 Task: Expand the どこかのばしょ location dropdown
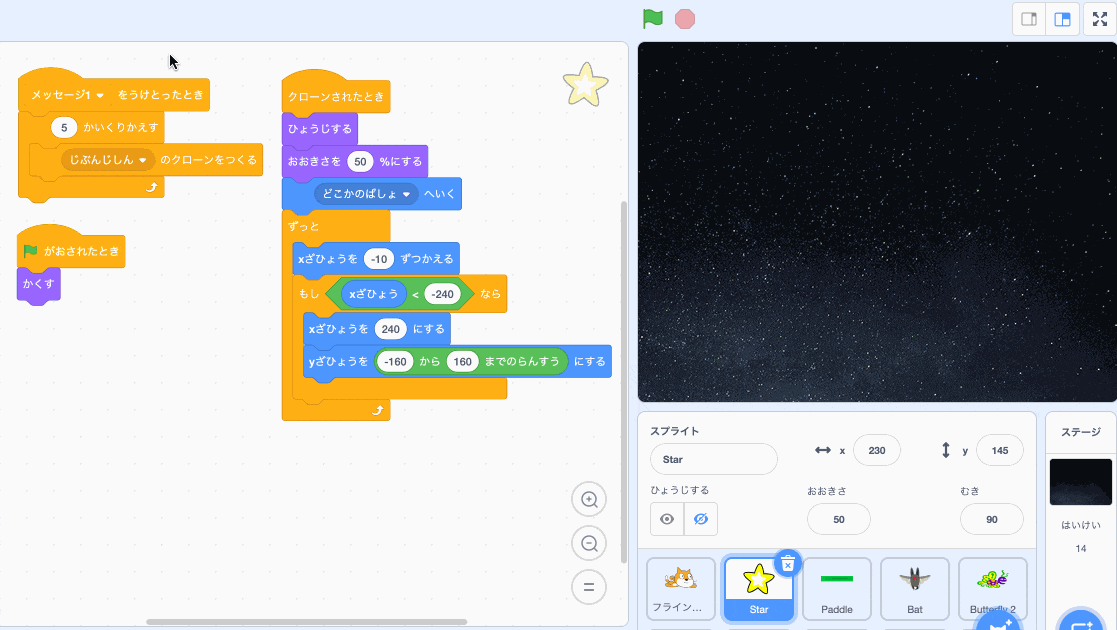point(407,194)
